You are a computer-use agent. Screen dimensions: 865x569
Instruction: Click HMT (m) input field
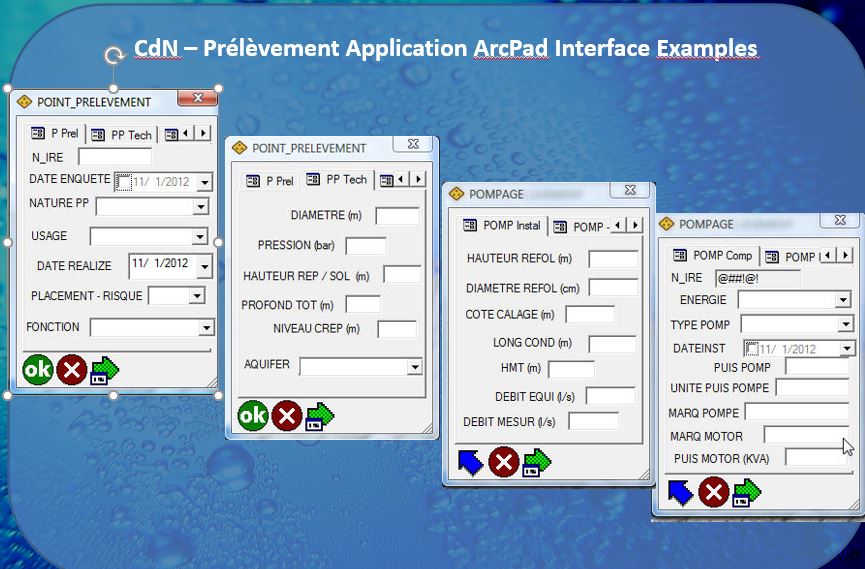click(x=572, y=369)
